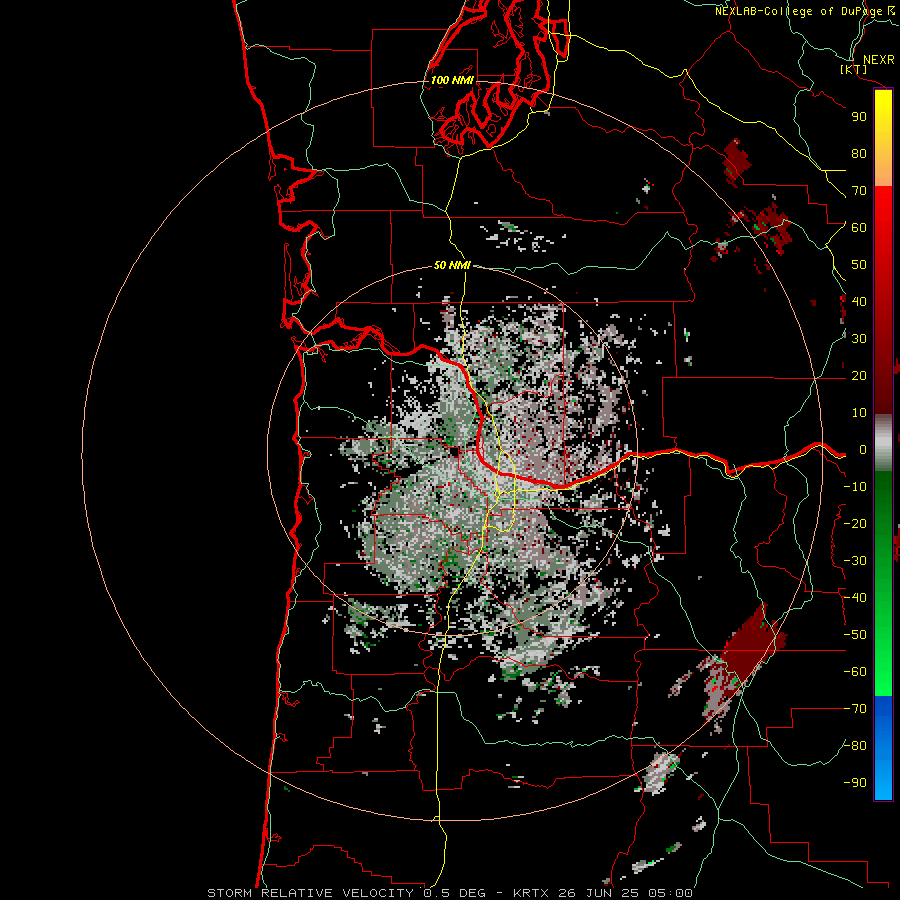Click the -80 value on the velocity scale
This screenshot has height=900, width=900.
855,746
